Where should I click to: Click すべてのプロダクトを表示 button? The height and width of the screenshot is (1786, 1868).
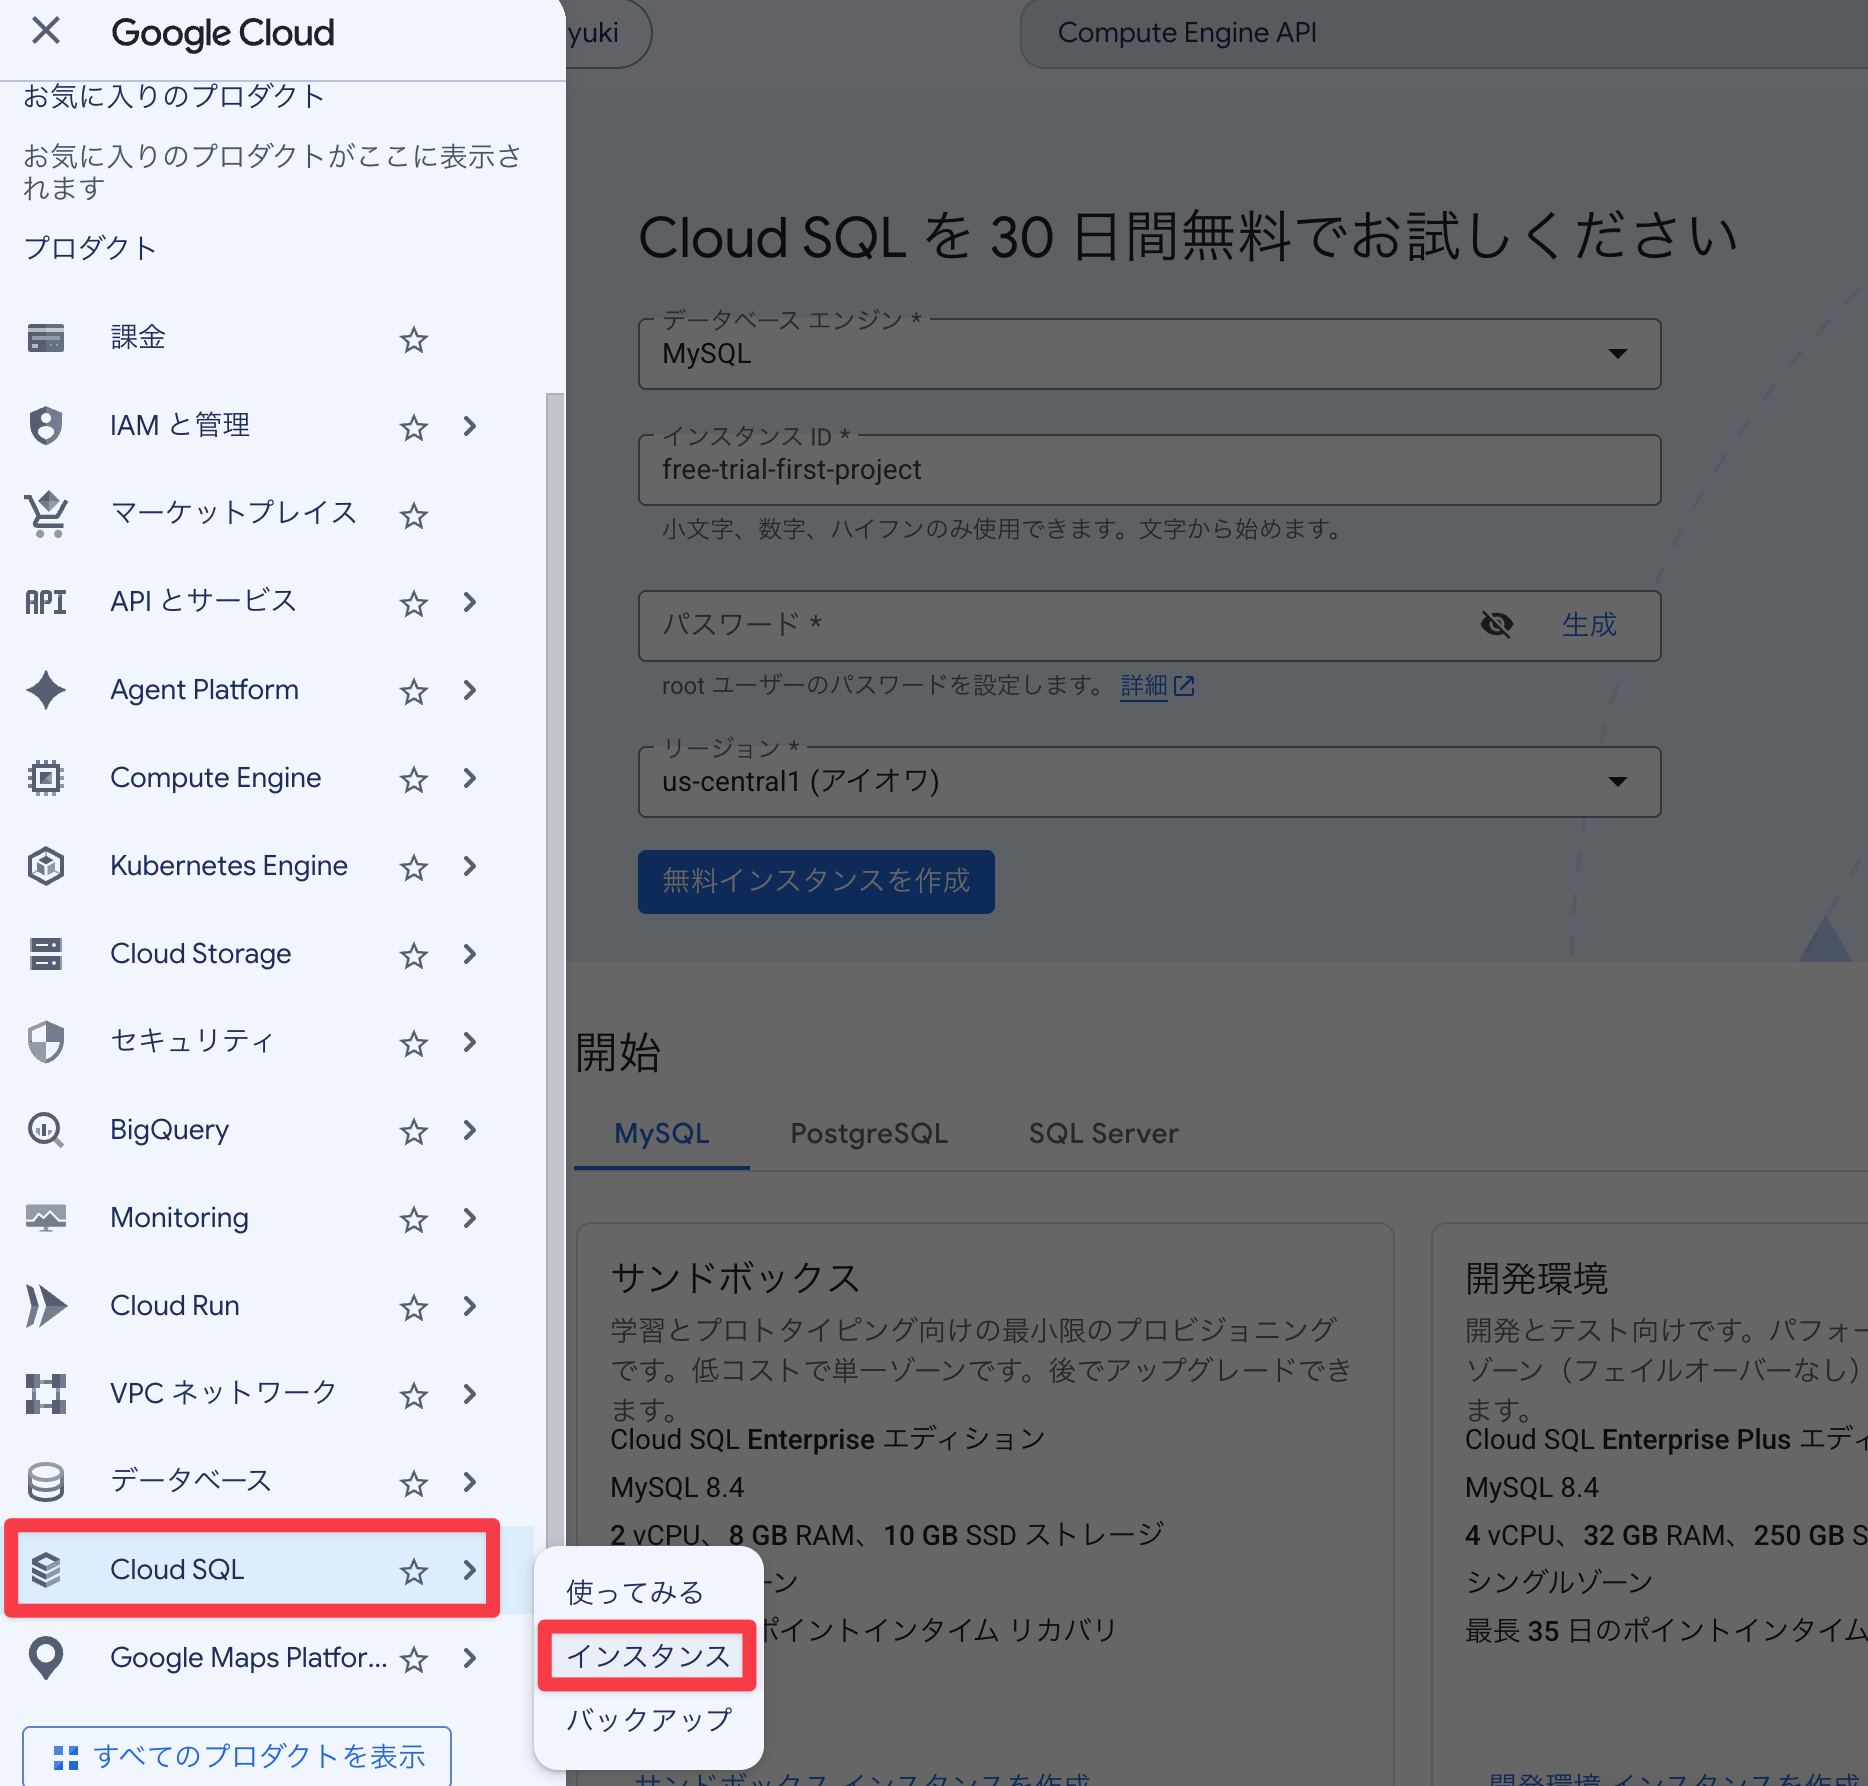(237, 1756)
